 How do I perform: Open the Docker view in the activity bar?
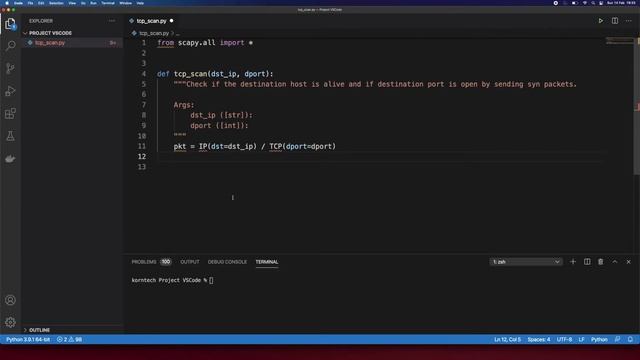10,159
